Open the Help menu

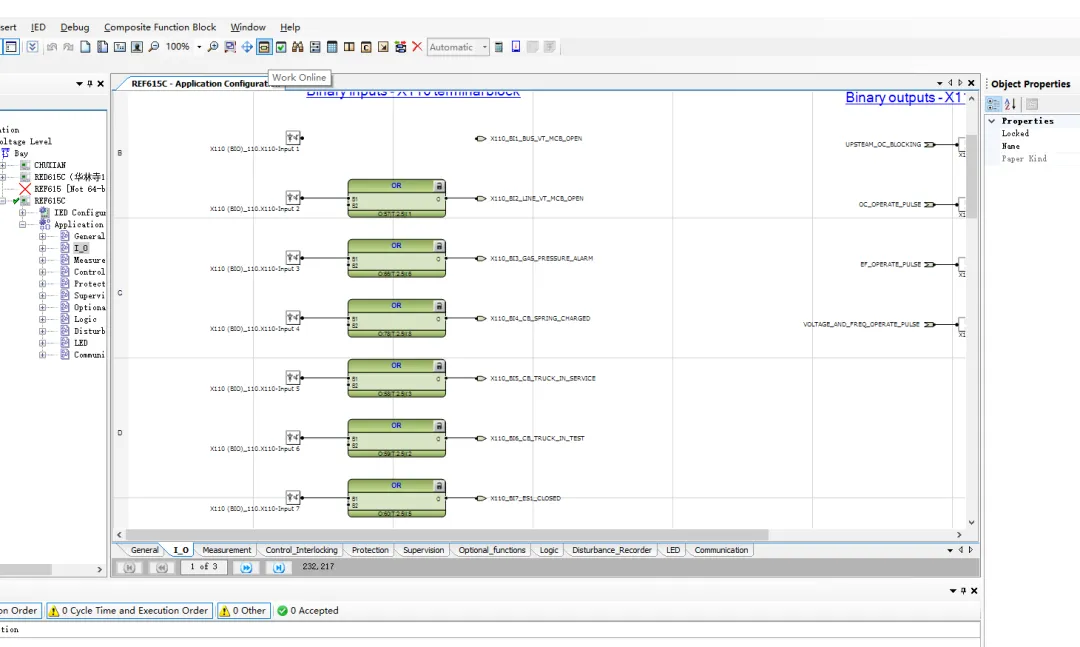click(x=290, y=27)
